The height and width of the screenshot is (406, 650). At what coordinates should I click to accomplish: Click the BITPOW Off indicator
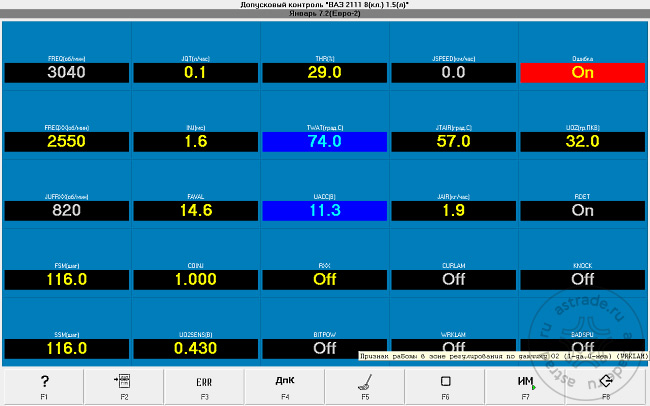click(325, 349)
